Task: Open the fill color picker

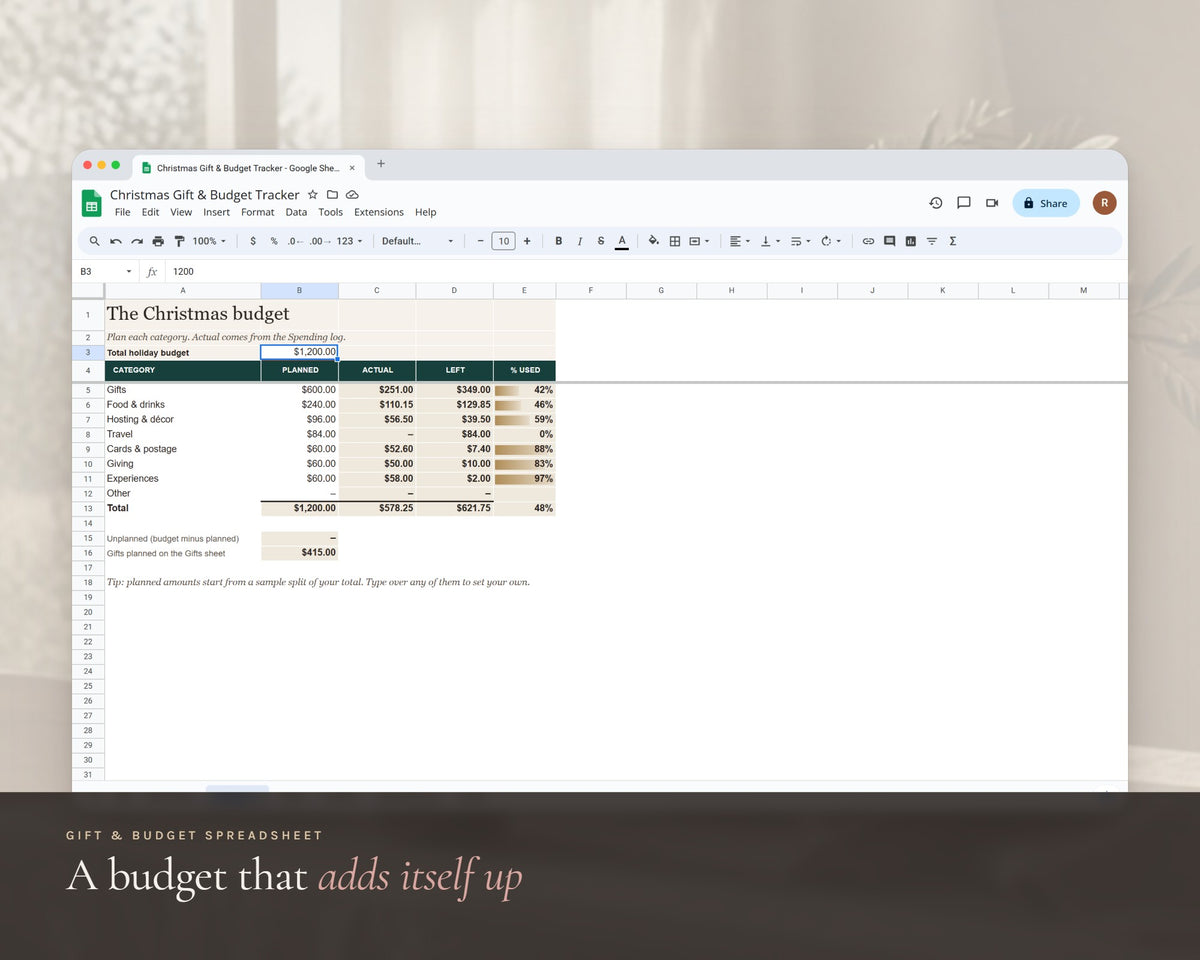Action: (x=653, y=241)
